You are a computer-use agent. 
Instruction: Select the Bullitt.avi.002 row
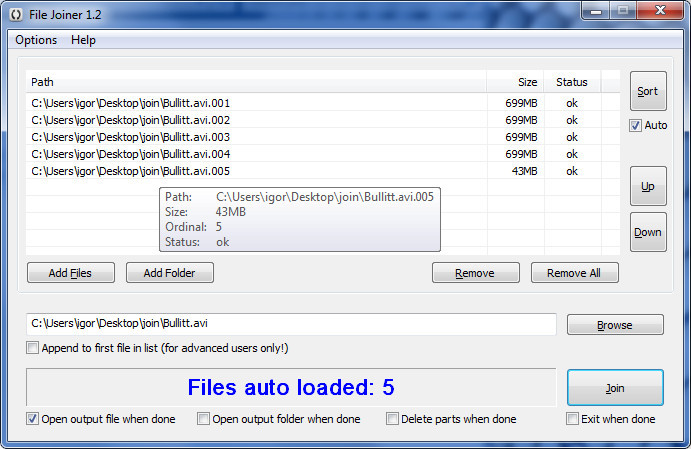(323, 120)
